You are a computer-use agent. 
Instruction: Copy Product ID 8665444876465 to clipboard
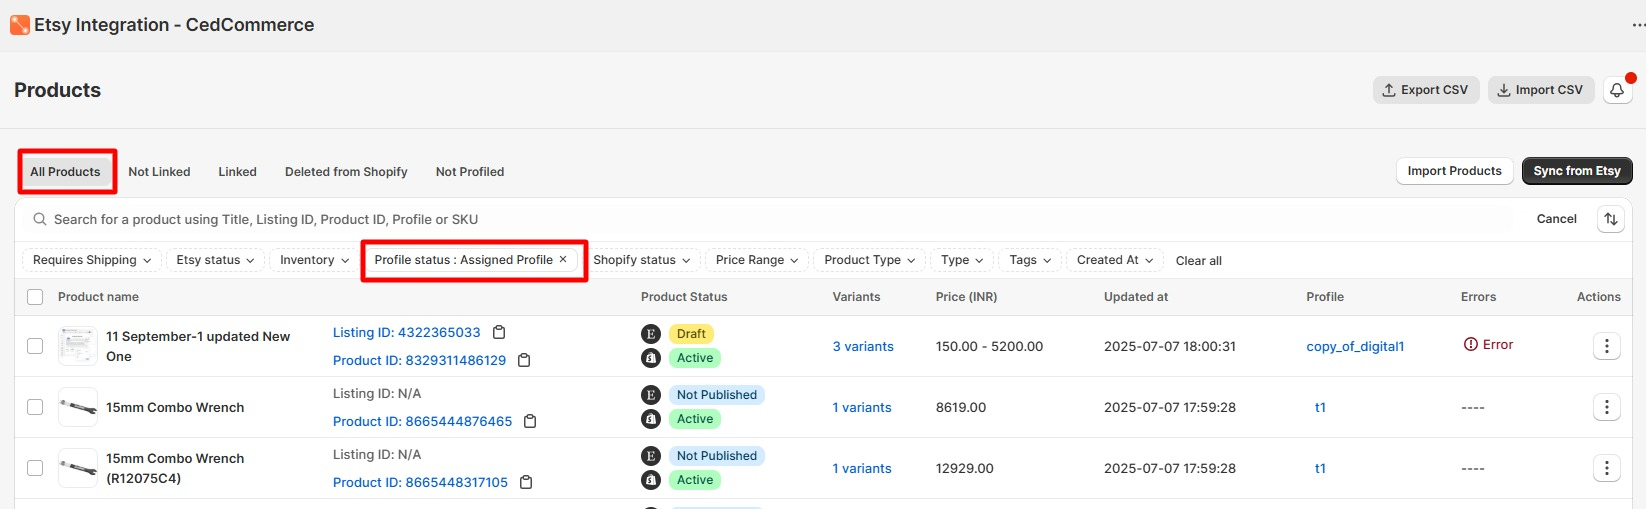530,421
